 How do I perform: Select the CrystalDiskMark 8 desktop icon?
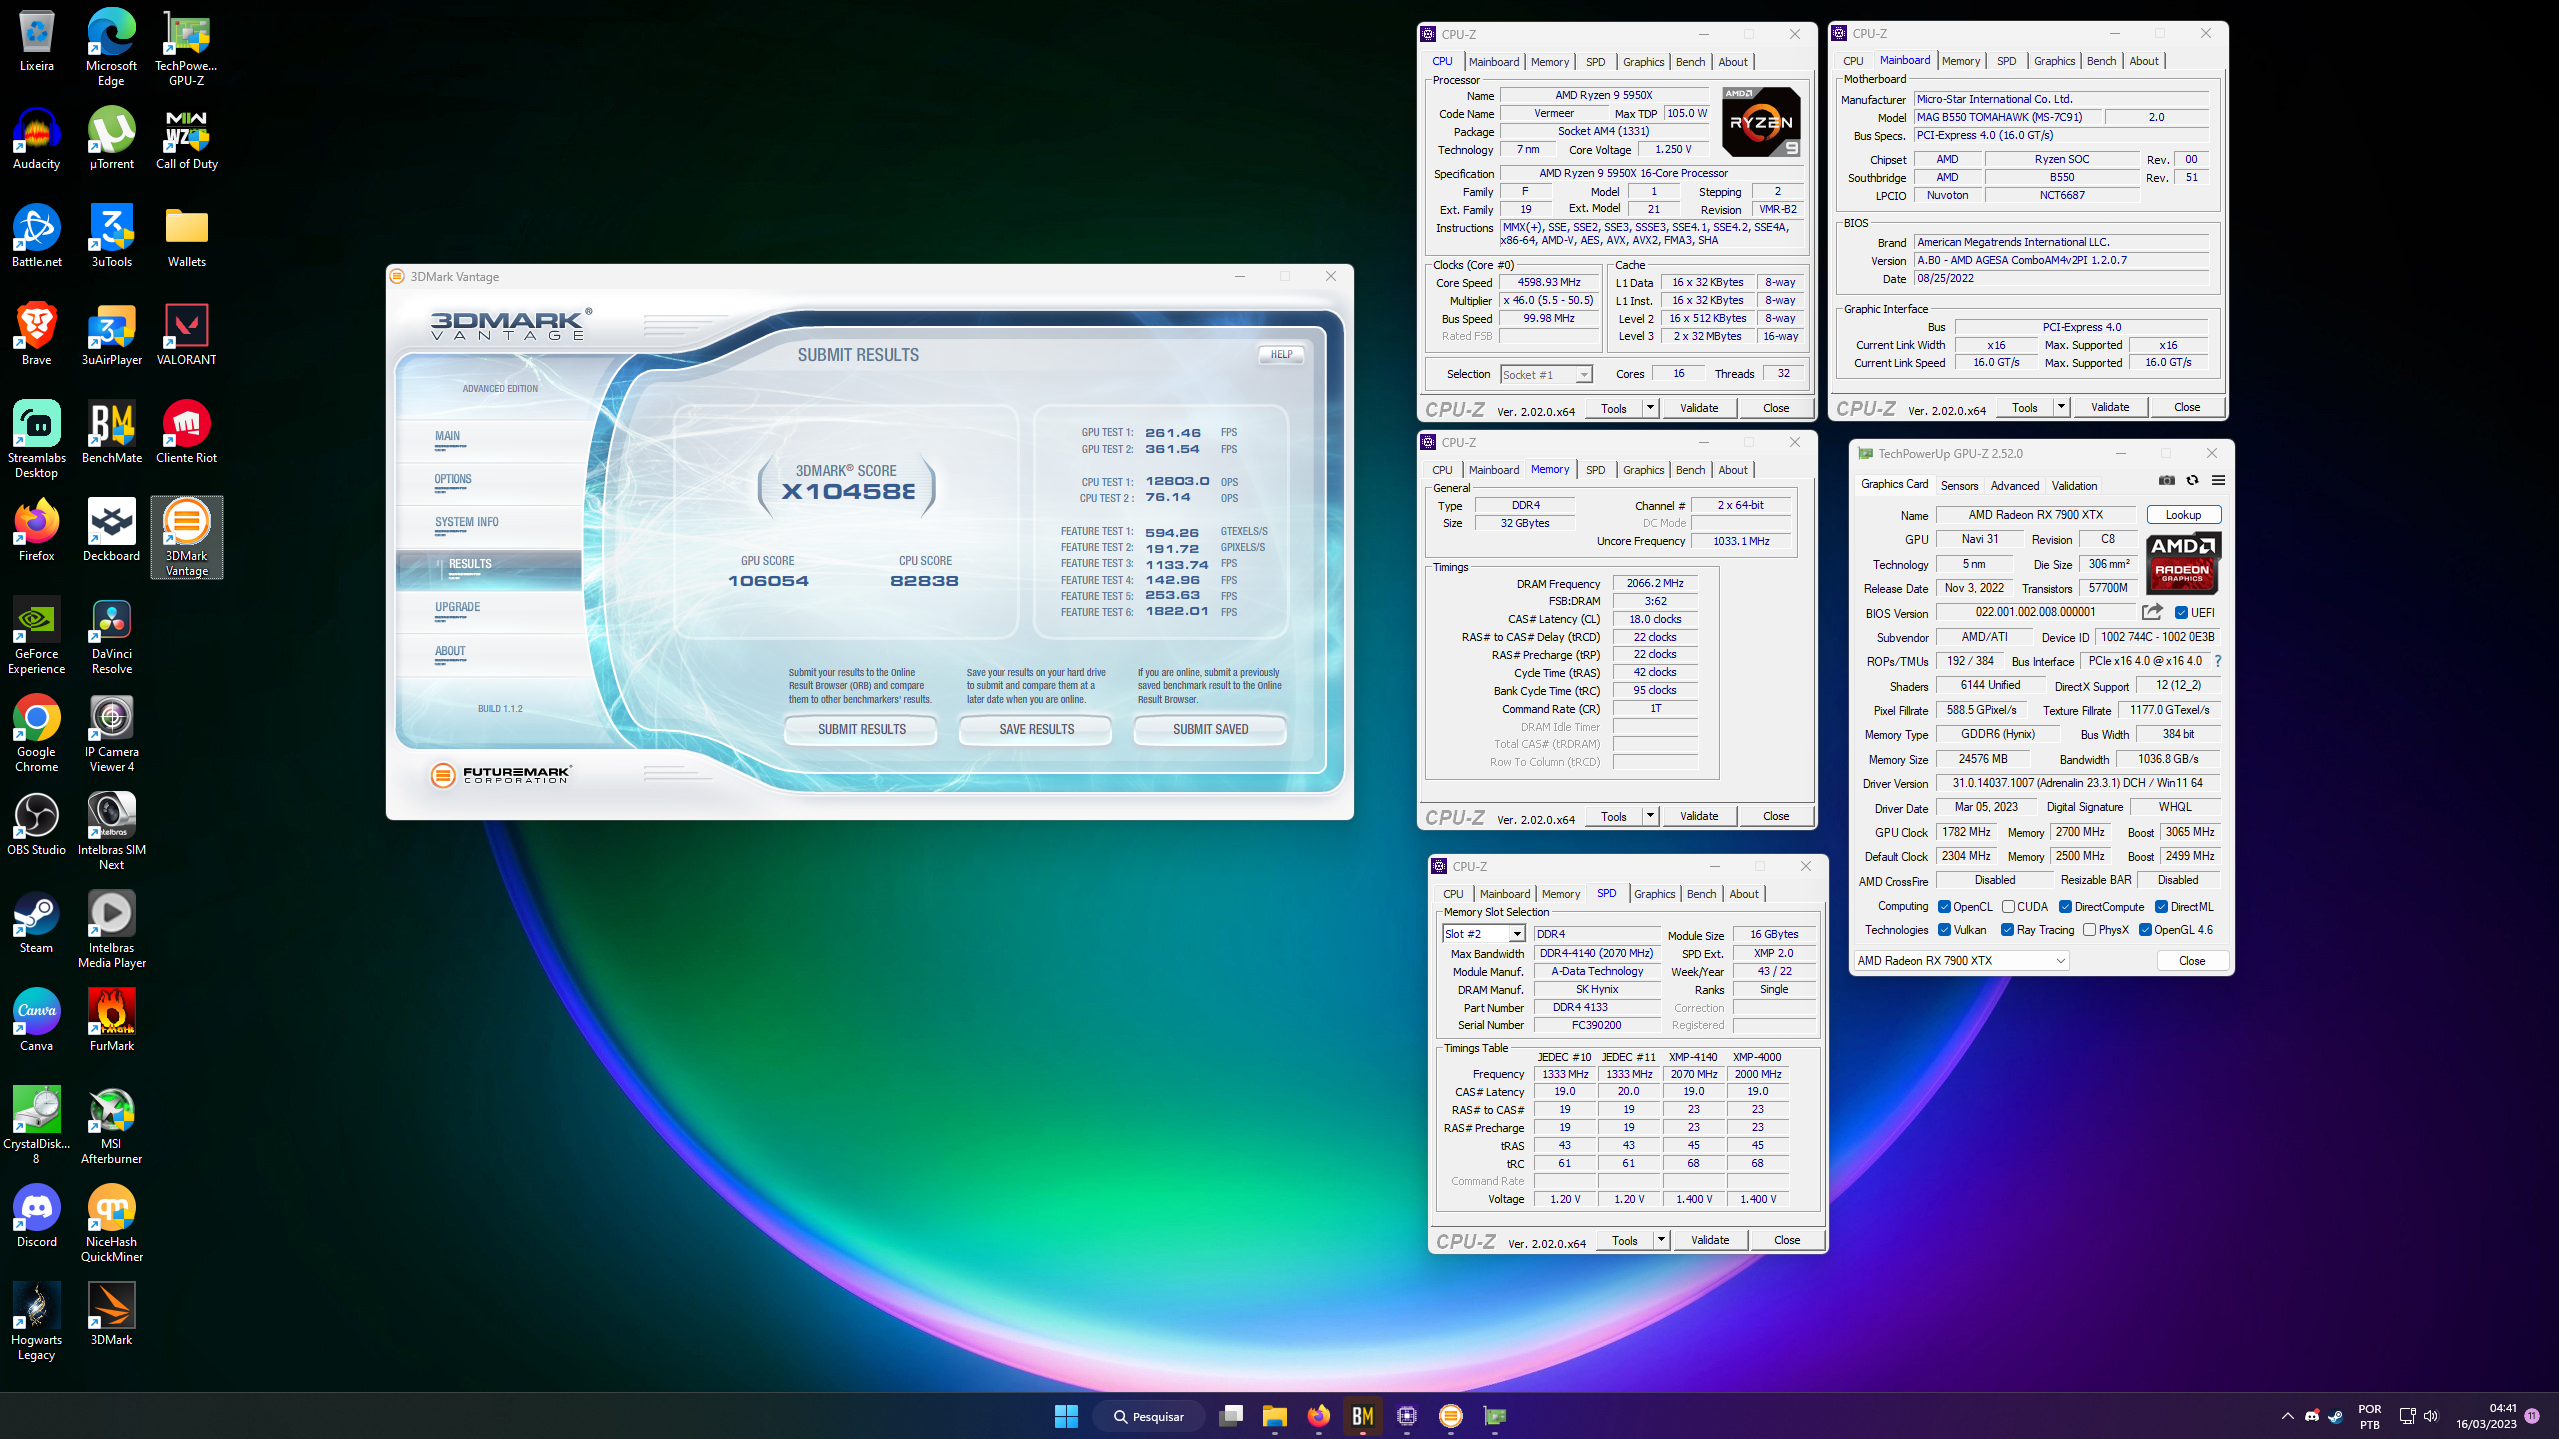point(37,1126)
